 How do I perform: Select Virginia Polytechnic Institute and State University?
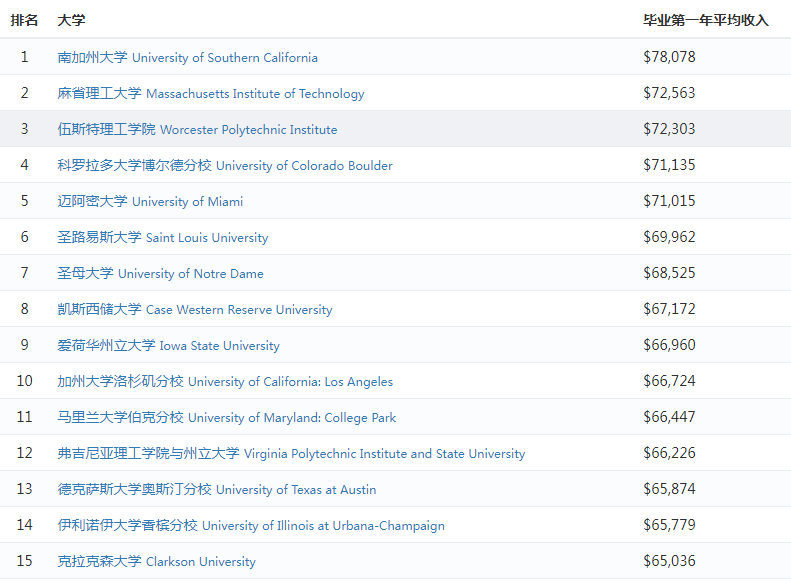(x=291, y=454)
